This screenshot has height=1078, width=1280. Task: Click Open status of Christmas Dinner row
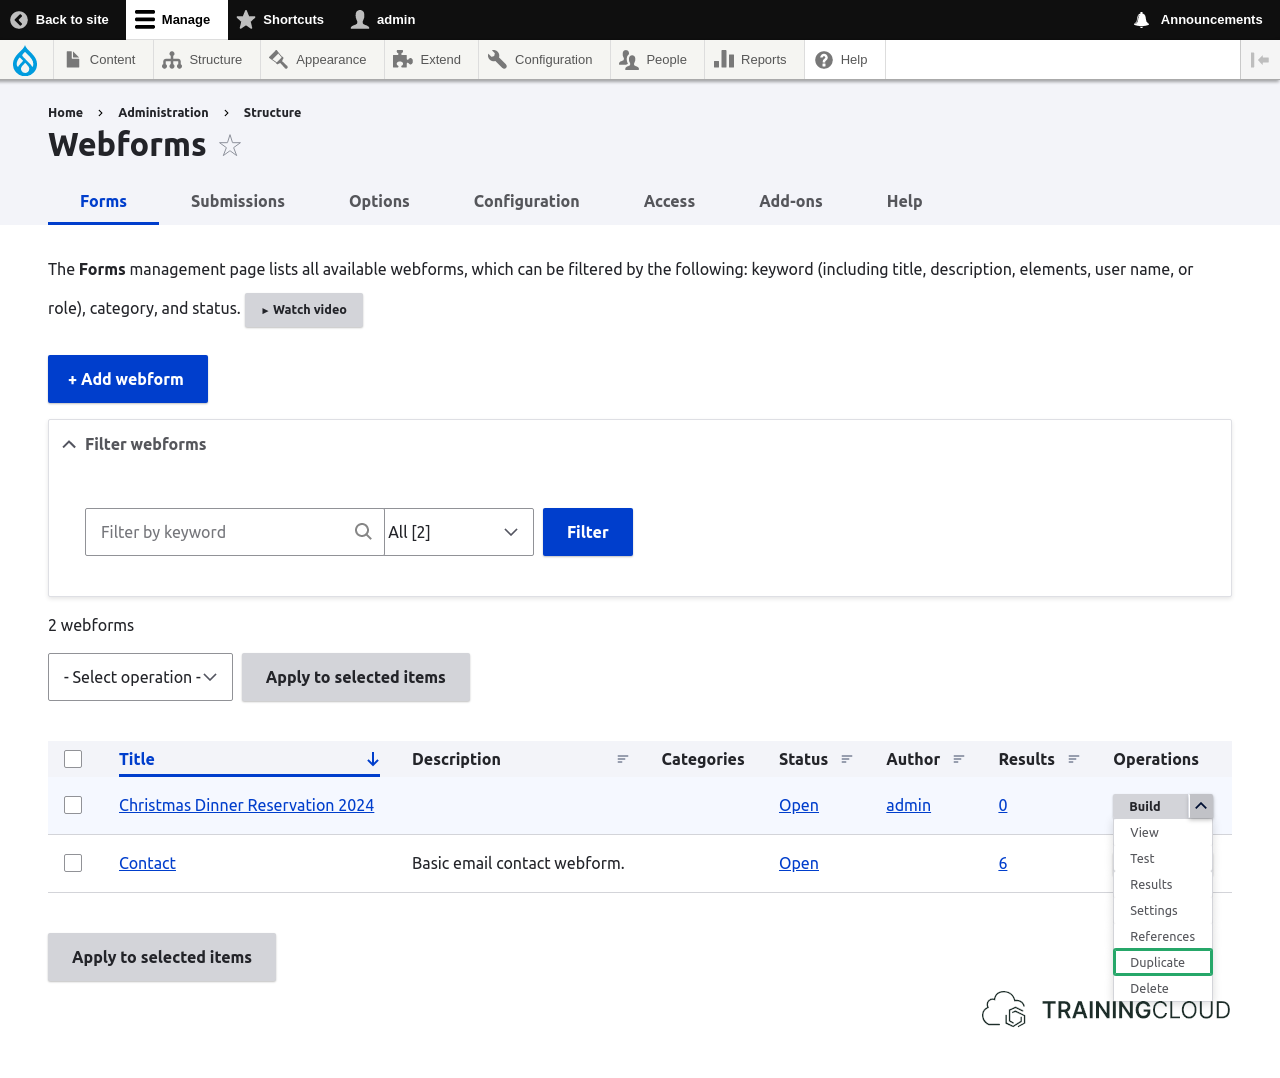[x=799, y=805]
